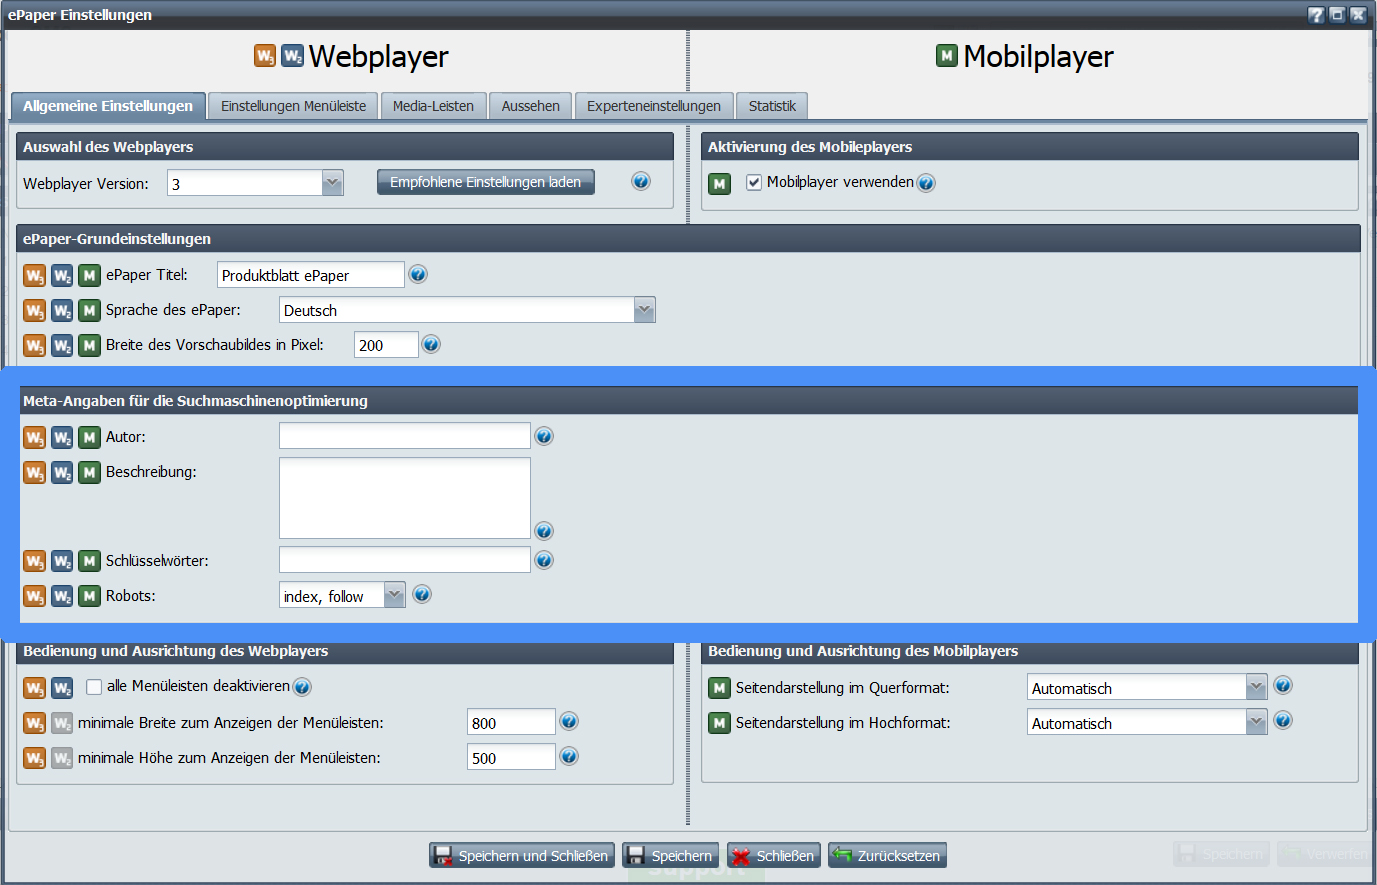Image resolution: width=1377 pixels, height=885 pixels.
Task: Expand the Sprache des ePaper dropdown
Action: (645, 310)
